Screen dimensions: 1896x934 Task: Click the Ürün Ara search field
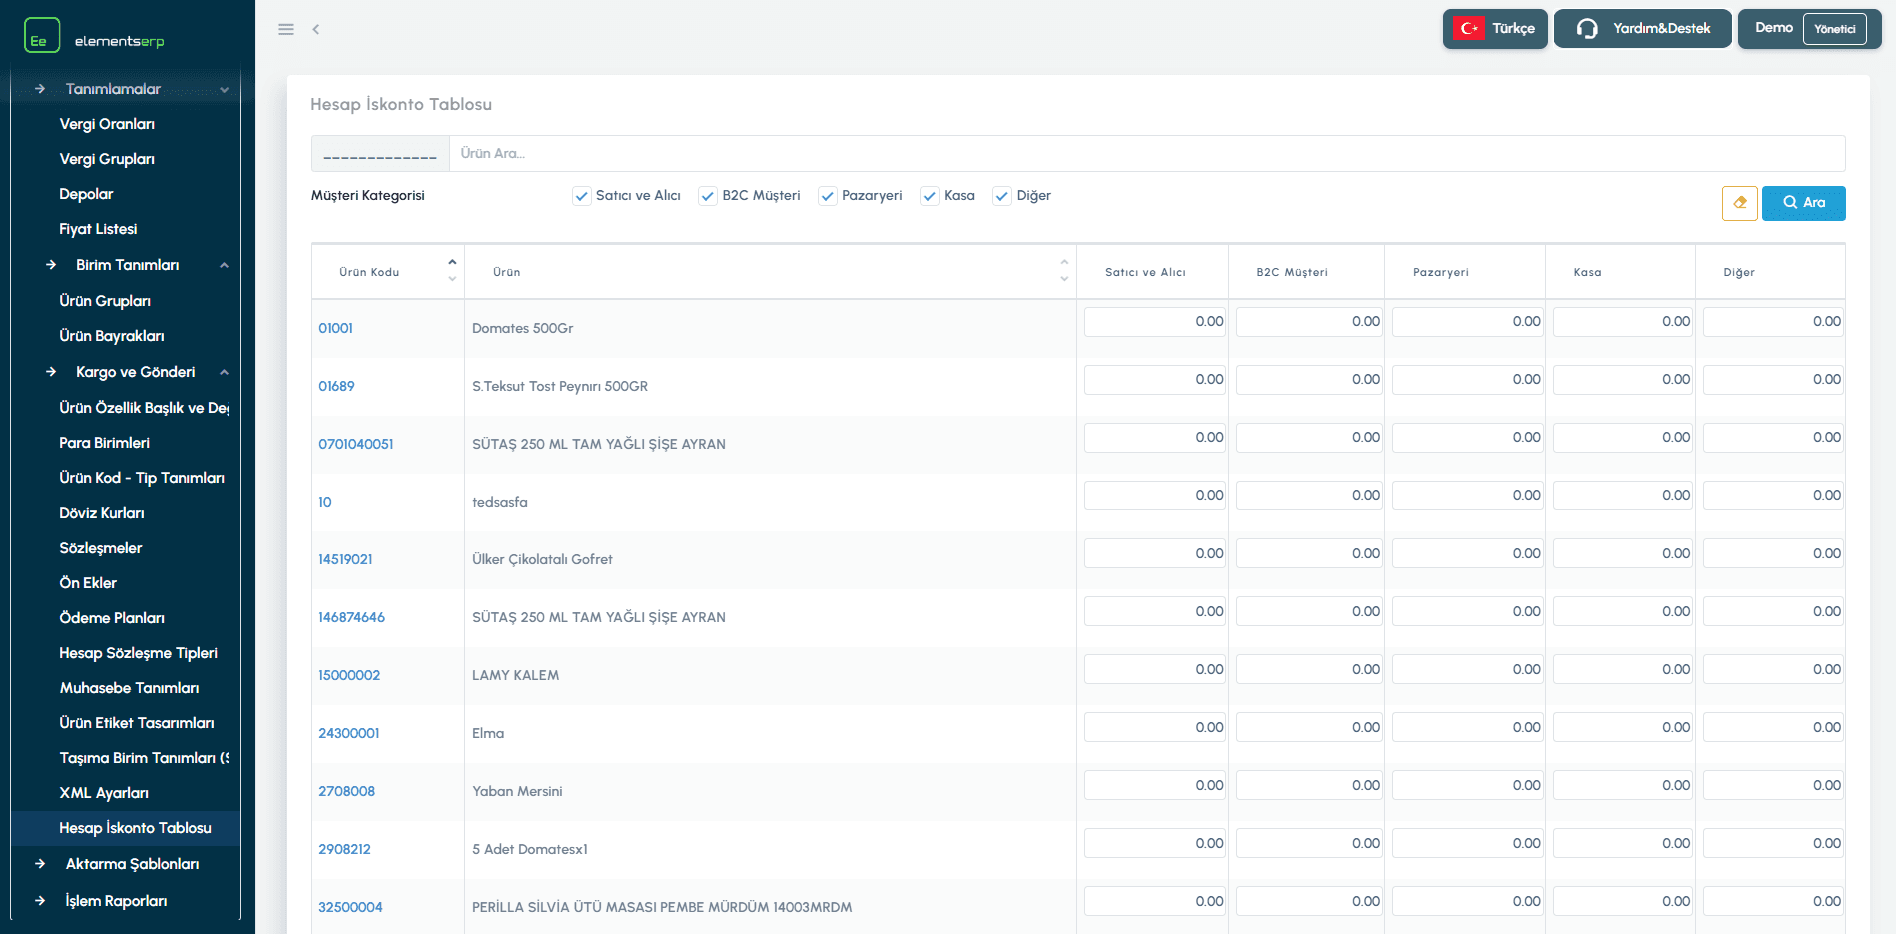pyautogui.click(x=1147, y=154)
